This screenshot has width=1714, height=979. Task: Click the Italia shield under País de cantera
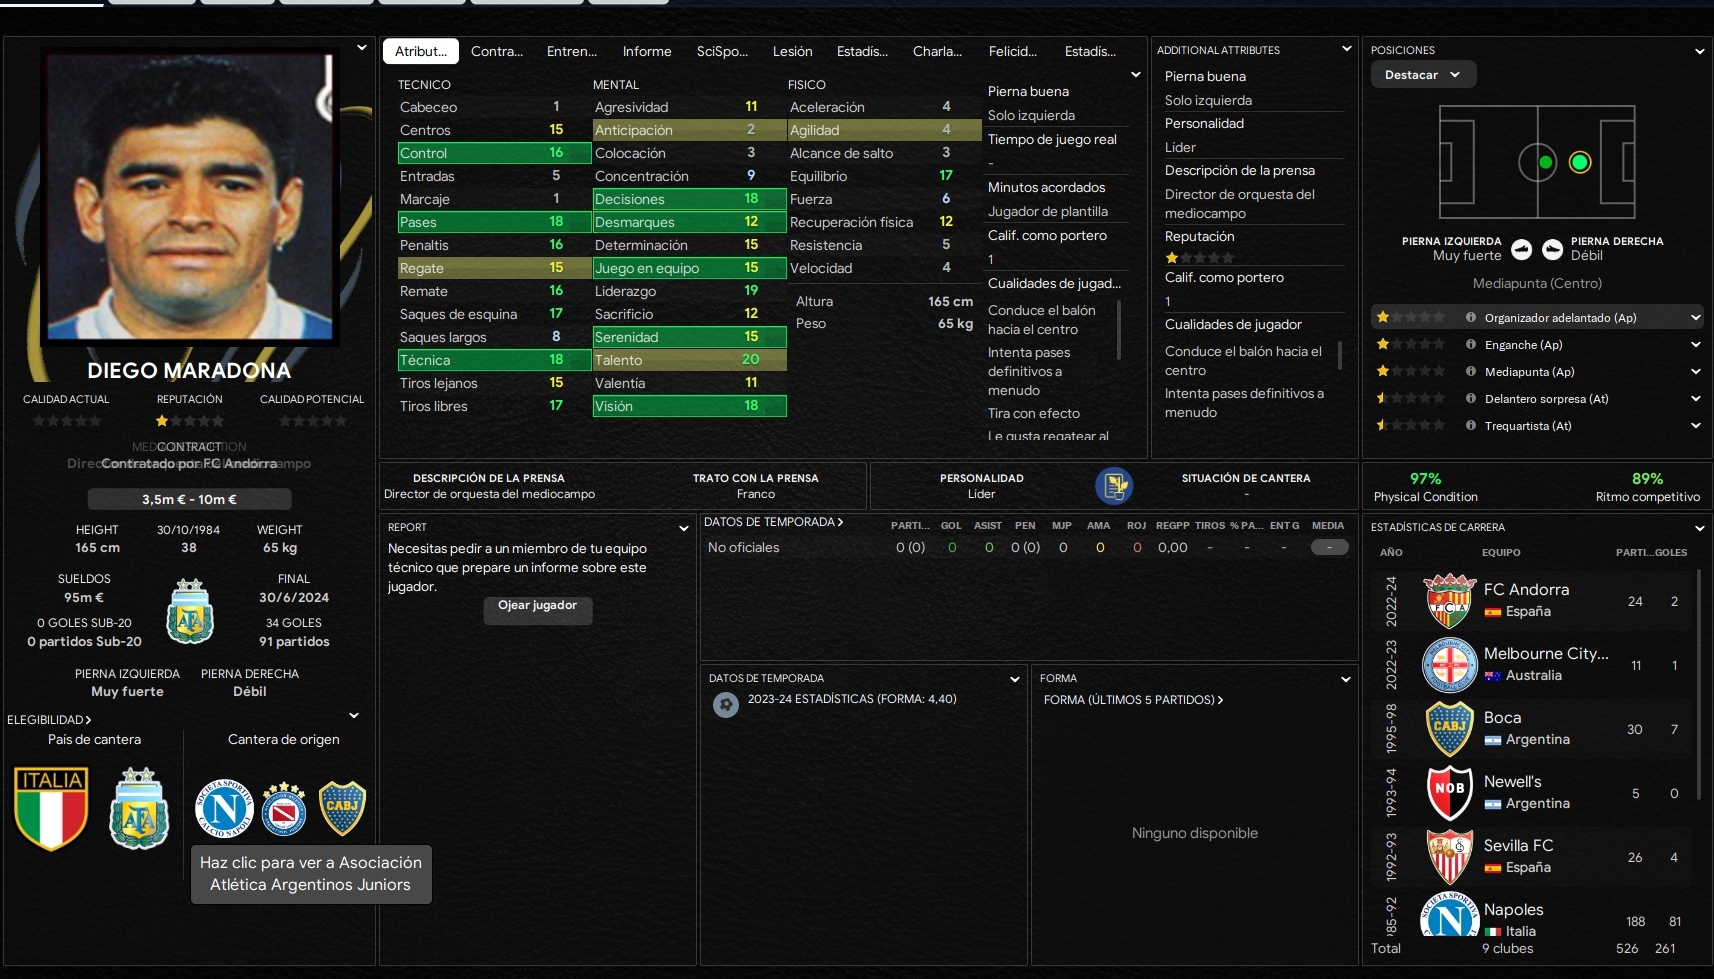tap(51, 808)
